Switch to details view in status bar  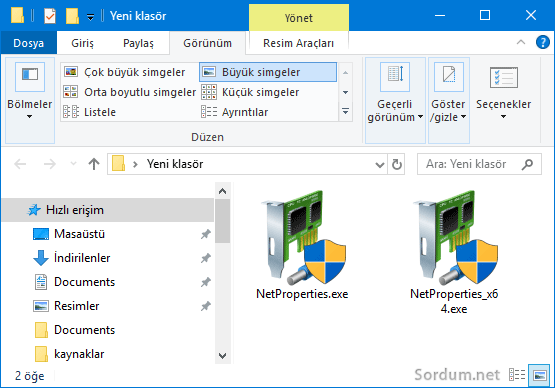click(x=517, y=375)
